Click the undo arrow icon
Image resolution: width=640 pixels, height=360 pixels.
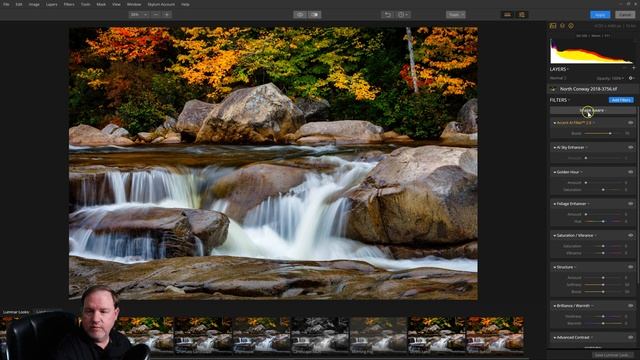point(387,15)
